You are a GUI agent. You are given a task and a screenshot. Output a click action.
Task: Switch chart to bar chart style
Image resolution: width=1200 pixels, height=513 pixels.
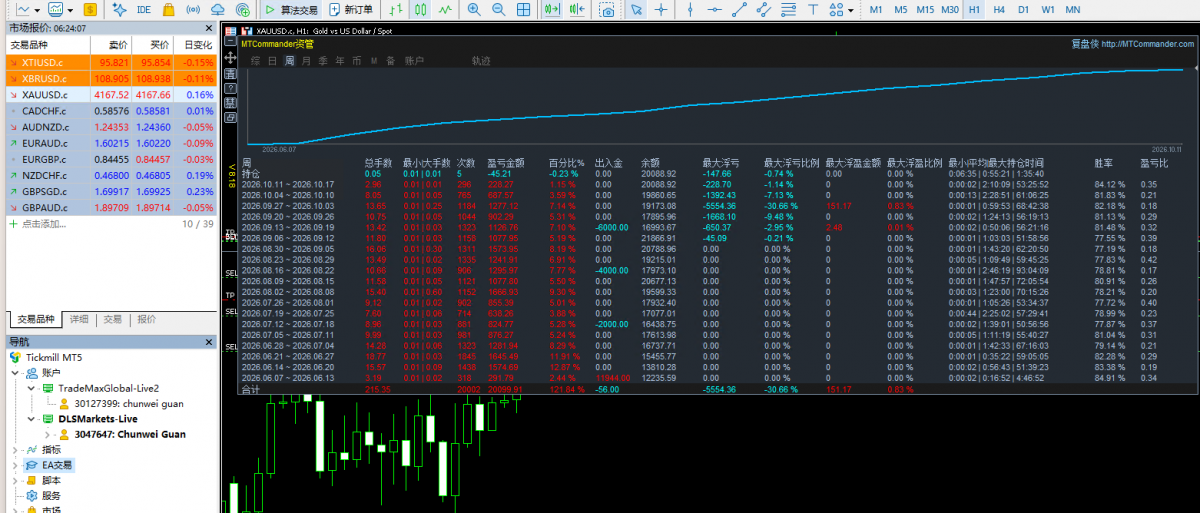click(x=397, y=9)
